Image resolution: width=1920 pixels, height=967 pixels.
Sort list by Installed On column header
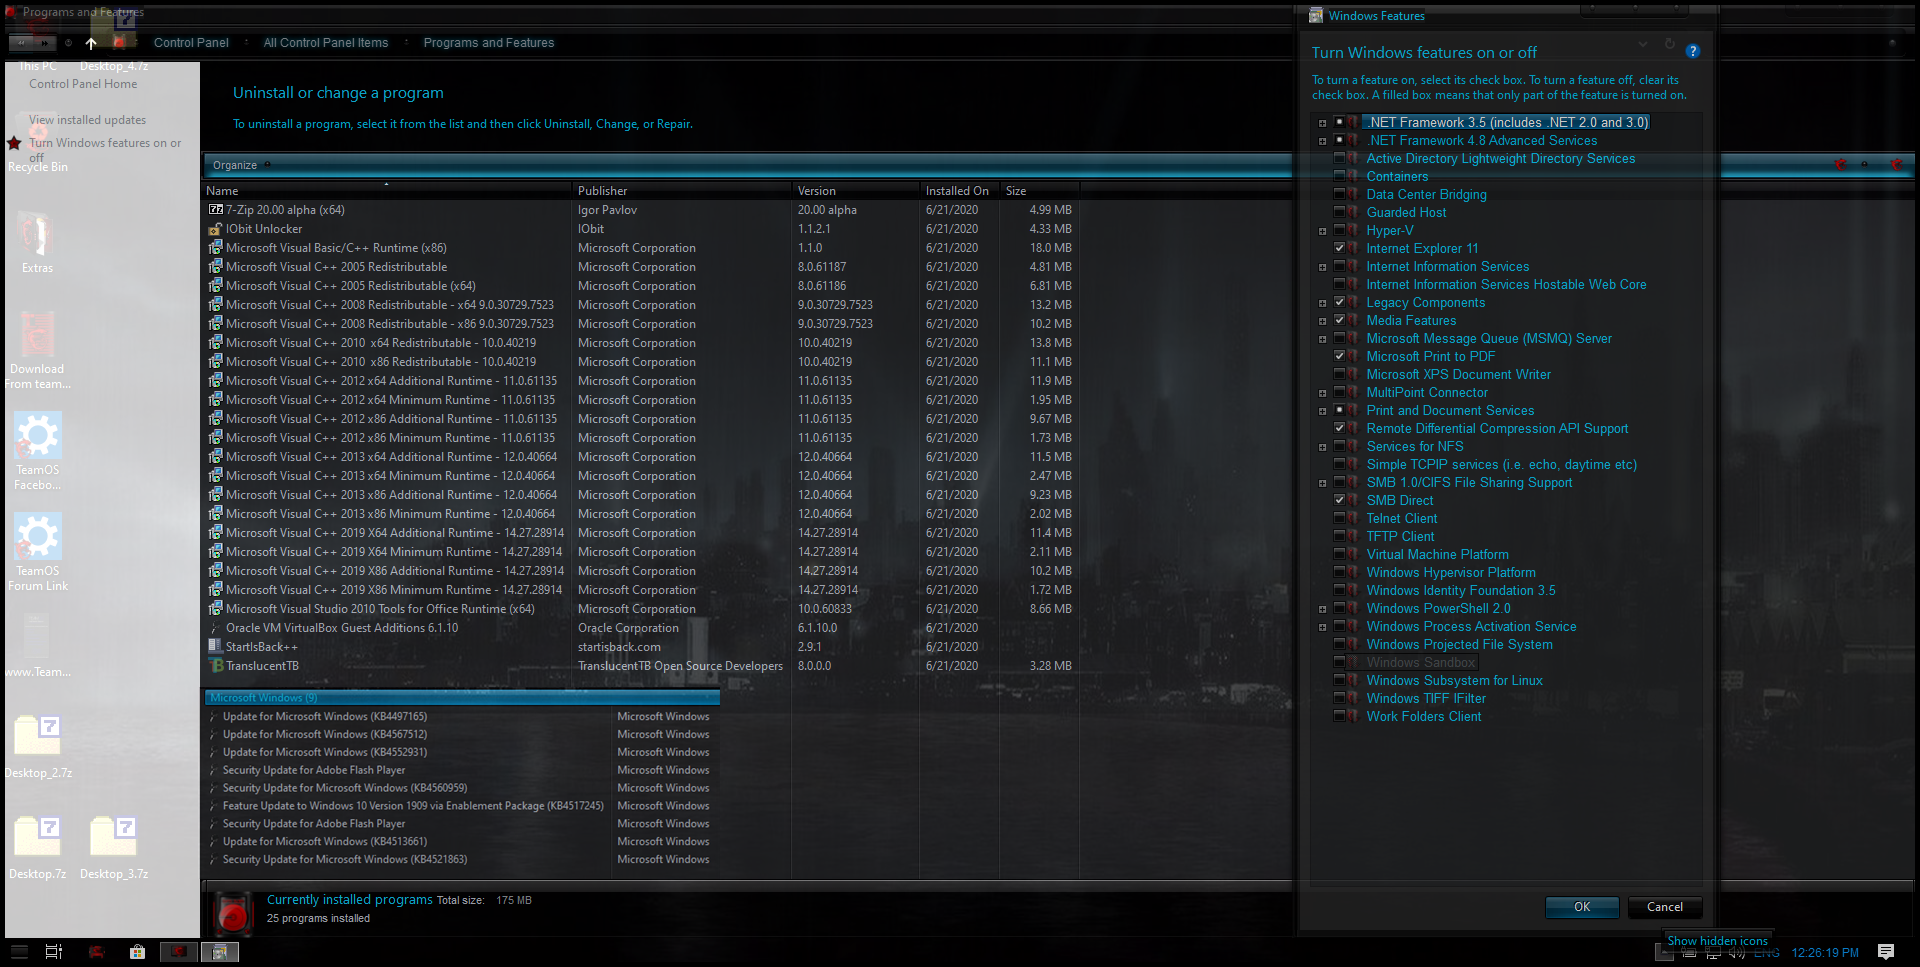coord(960,190)
